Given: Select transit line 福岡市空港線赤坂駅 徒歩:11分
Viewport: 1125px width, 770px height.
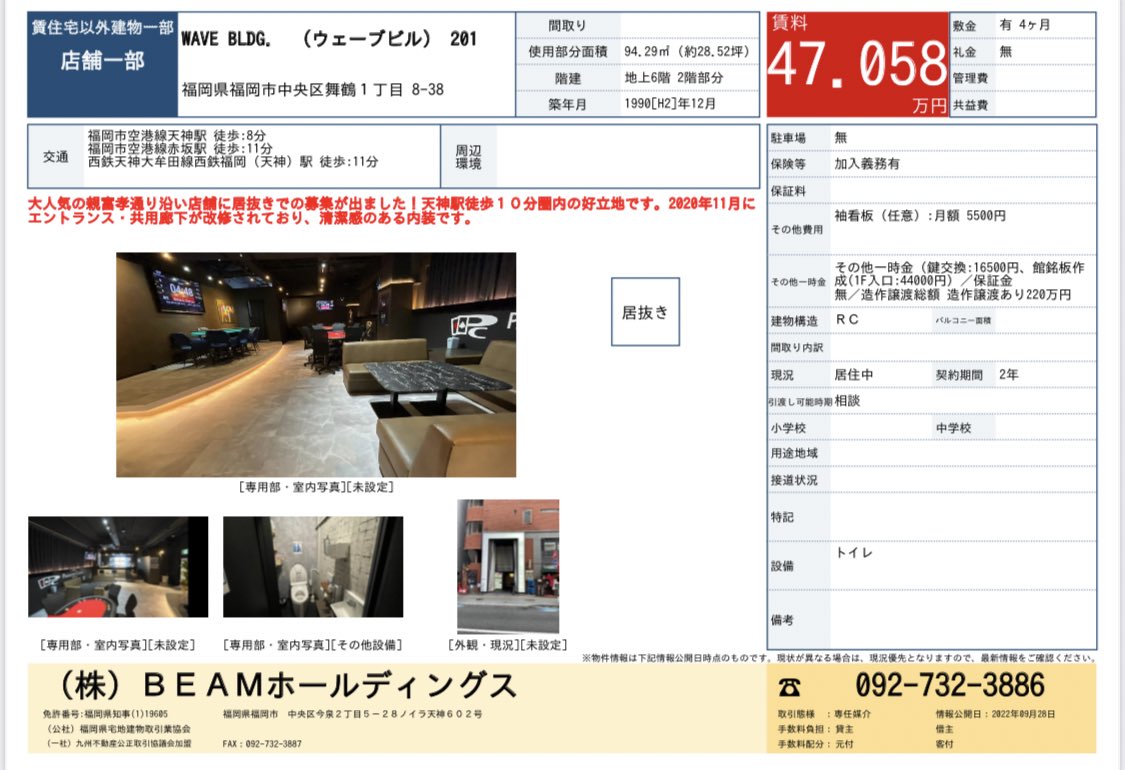Looking at the screenshot, I should tap(180, 148).
